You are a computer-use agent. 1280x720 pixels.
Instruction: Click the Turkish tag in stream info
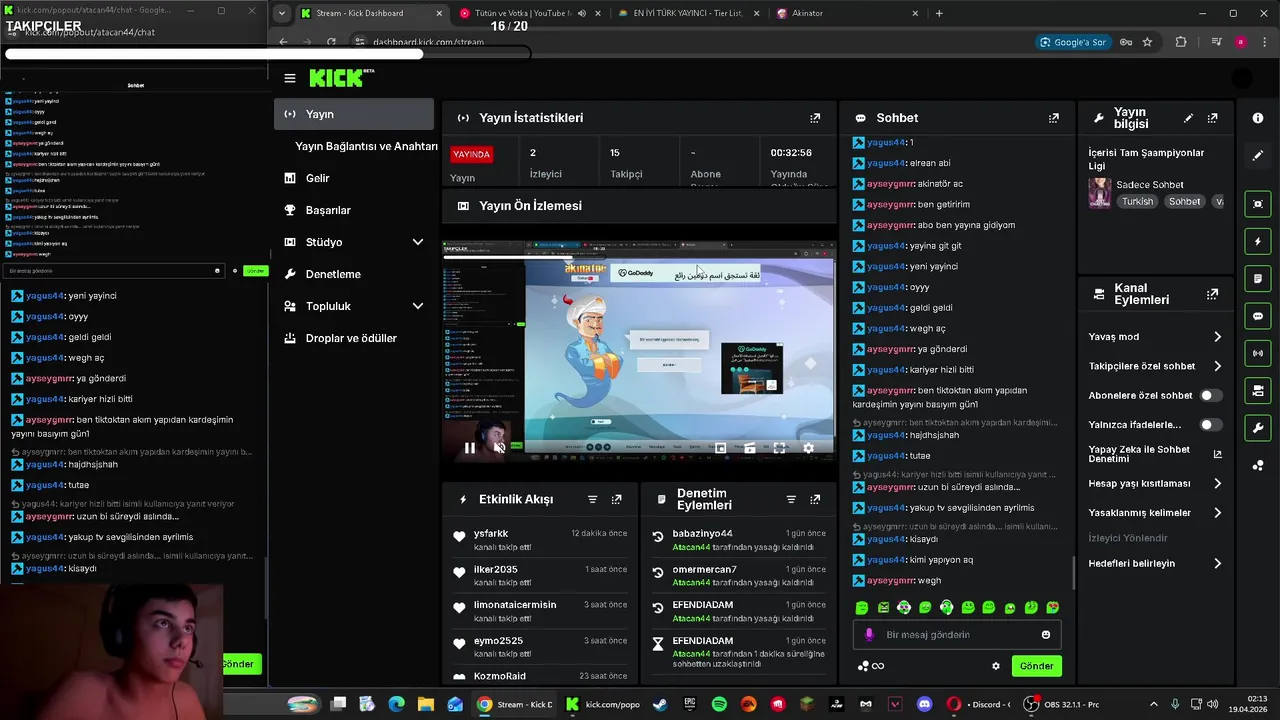[1137, 201]
